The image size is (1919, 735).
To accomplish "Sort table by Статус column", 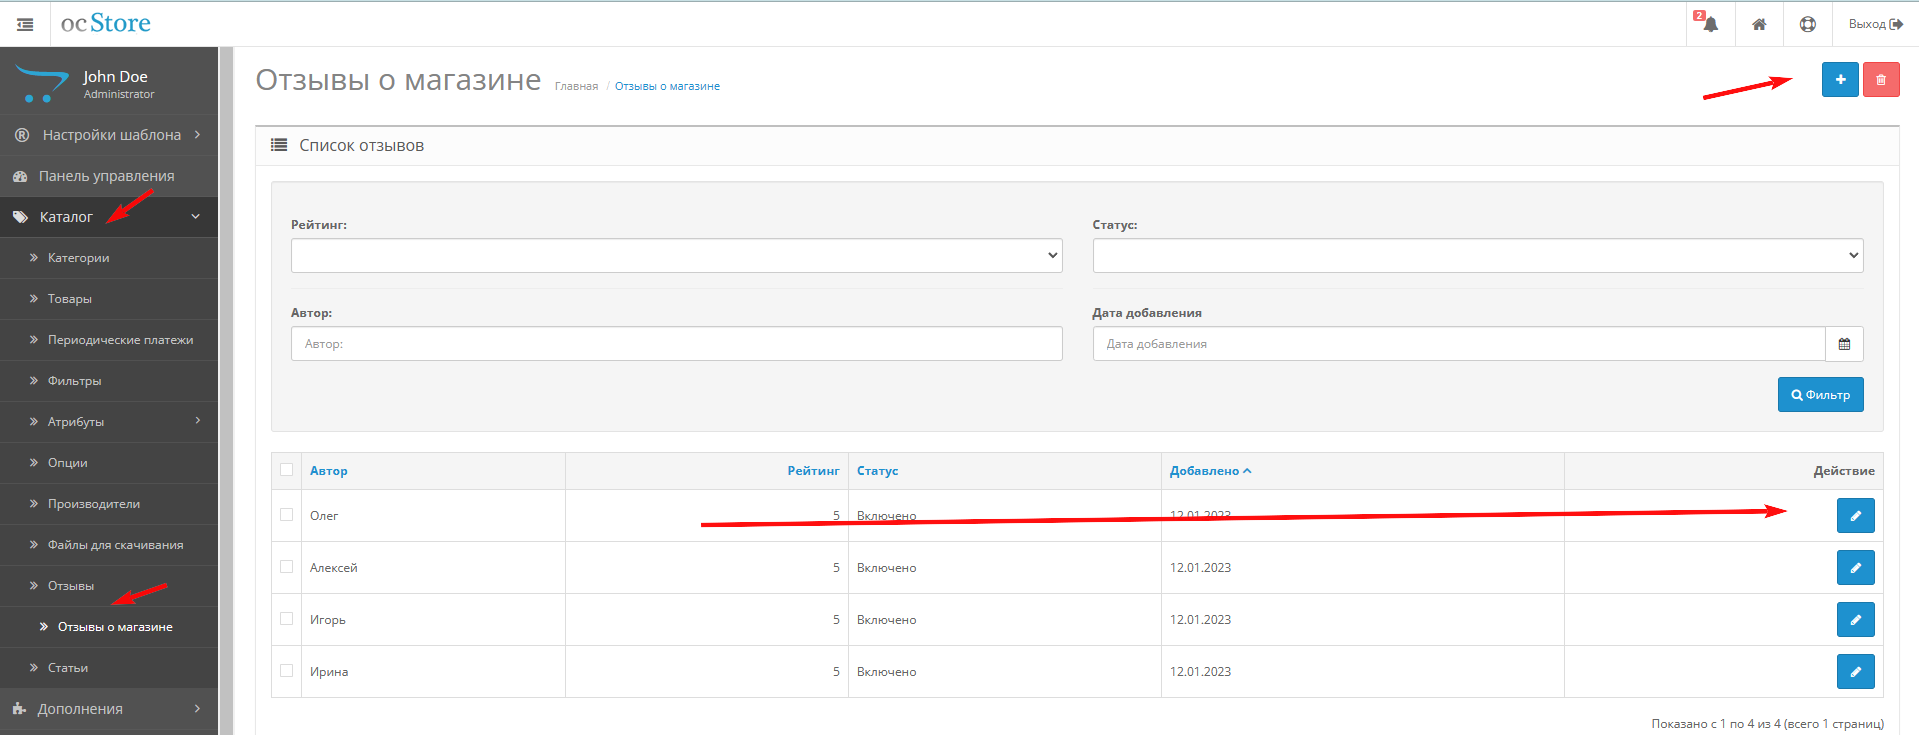I will (x=877, y=471).
